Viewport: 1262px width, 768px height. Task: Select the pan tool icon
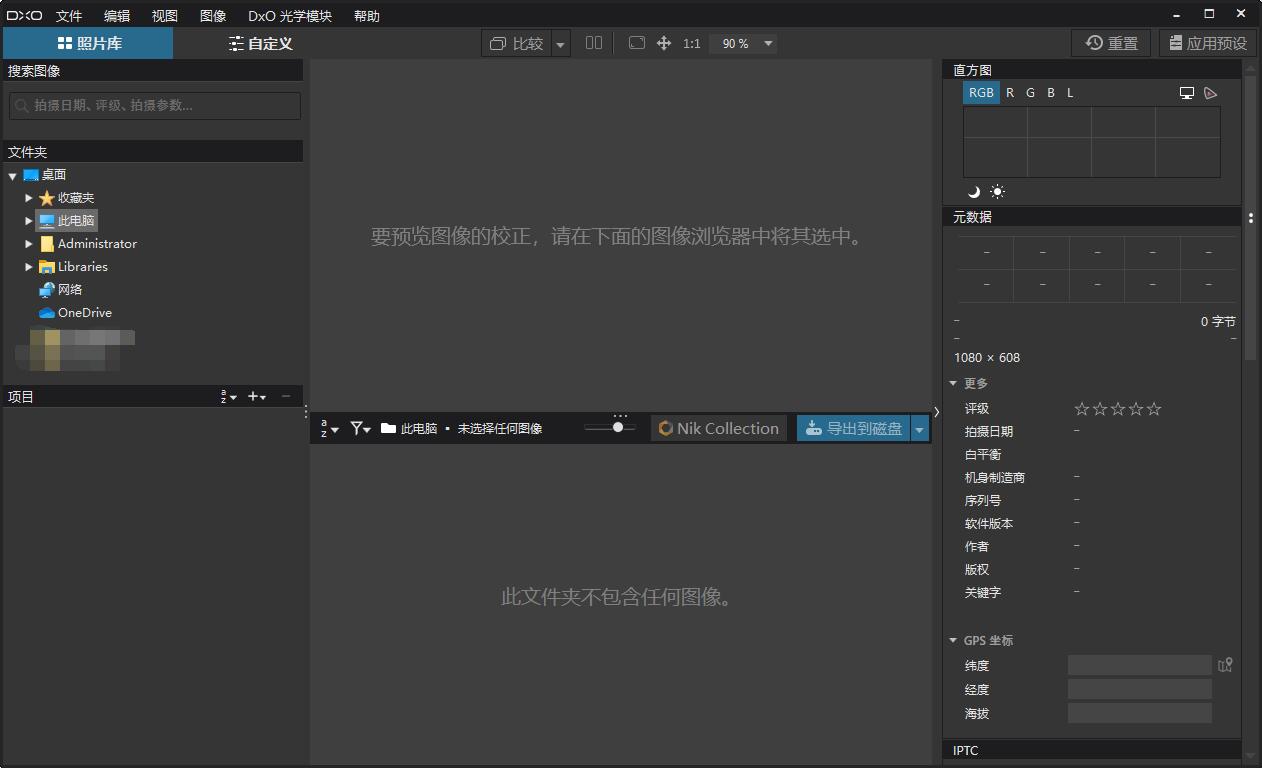pyautogui.click(x=664, y=43)
